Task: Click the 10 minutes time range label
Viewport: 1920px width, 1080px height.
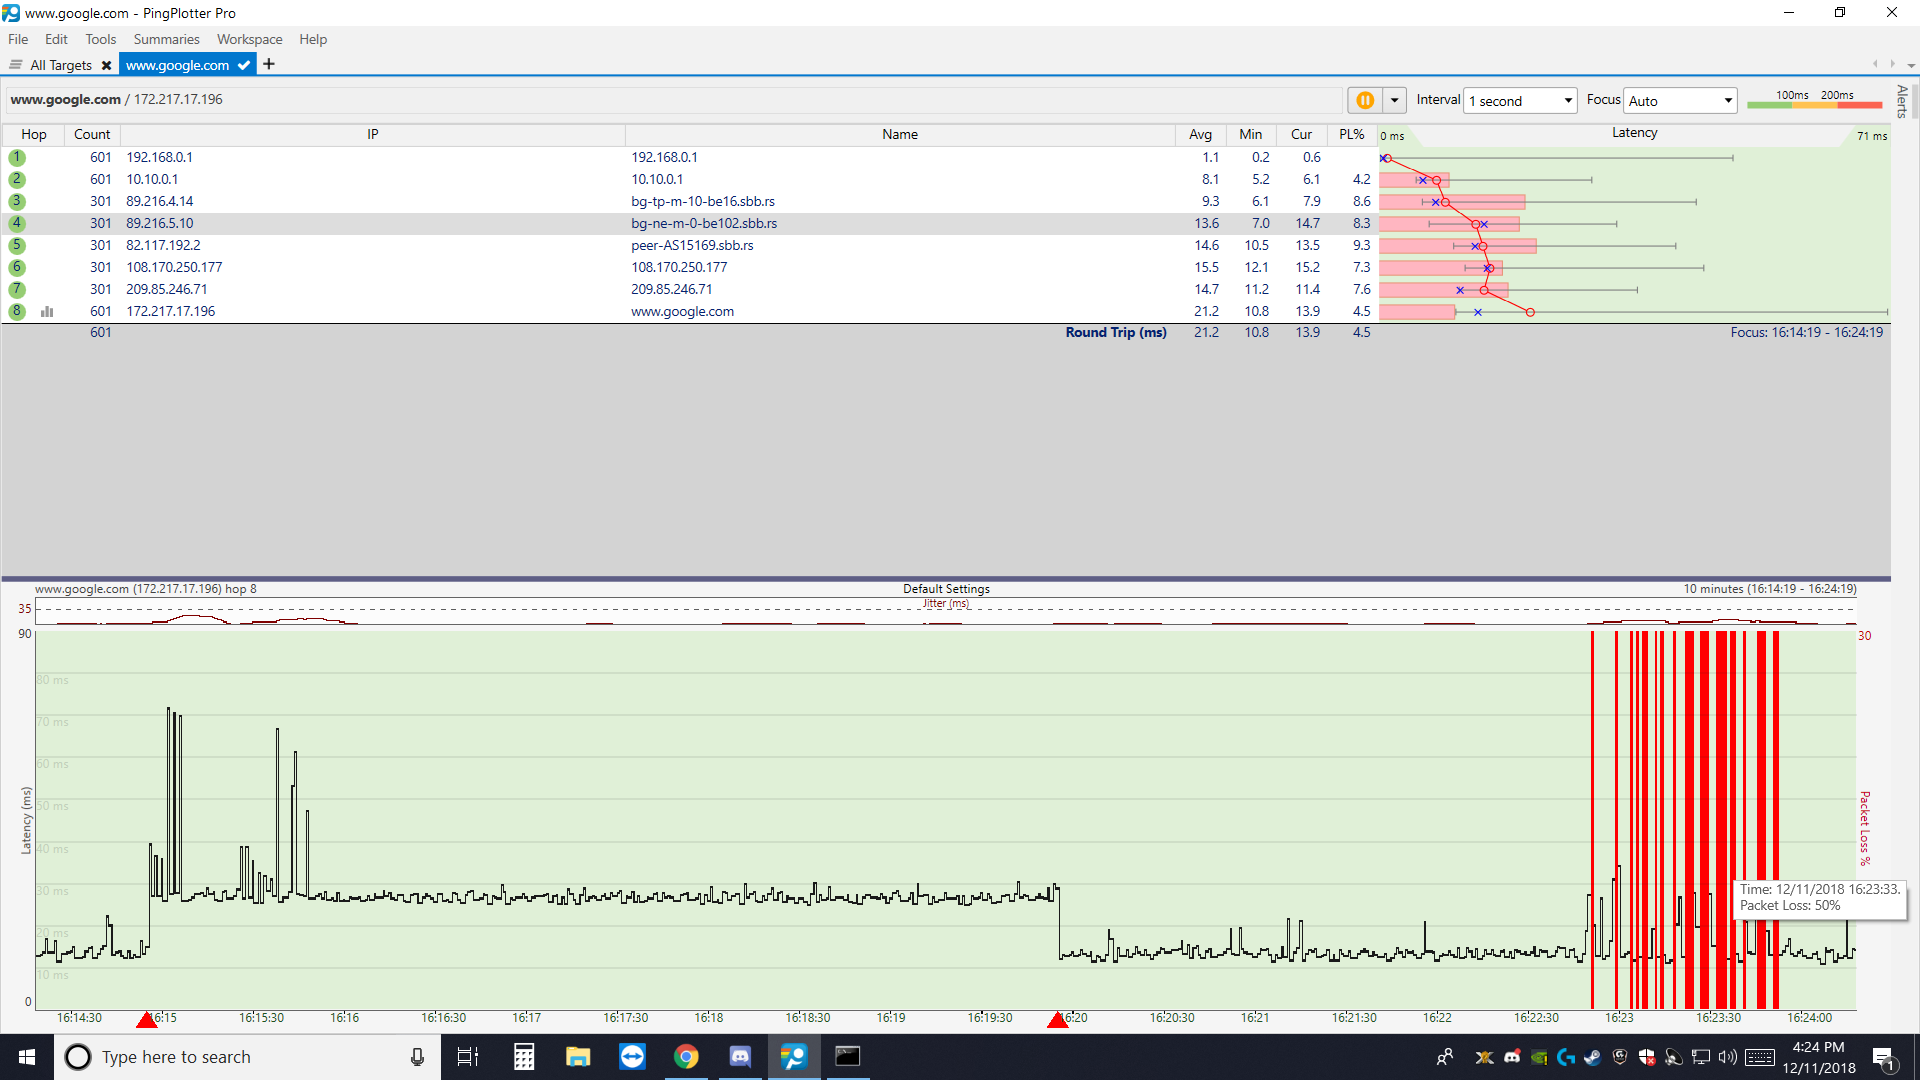Action: [1770, 588]
